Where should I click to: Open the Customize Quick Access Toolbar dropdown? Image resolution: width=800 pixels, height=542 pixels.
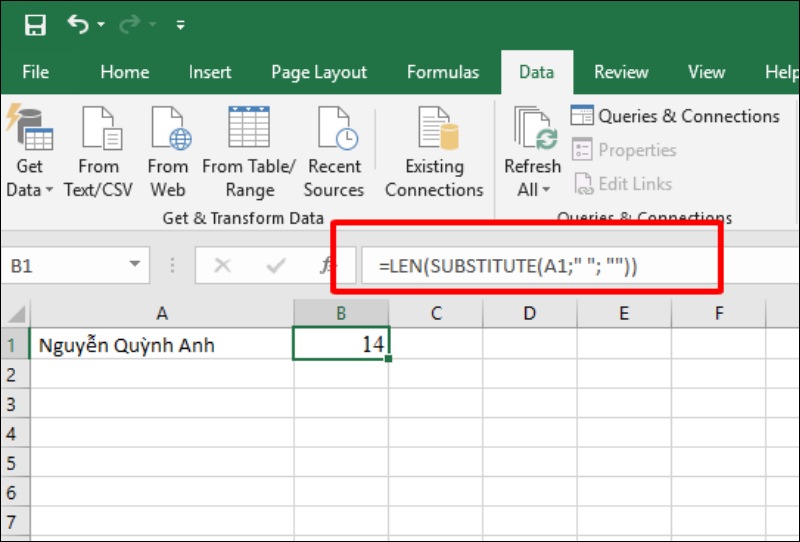(180, 25)
